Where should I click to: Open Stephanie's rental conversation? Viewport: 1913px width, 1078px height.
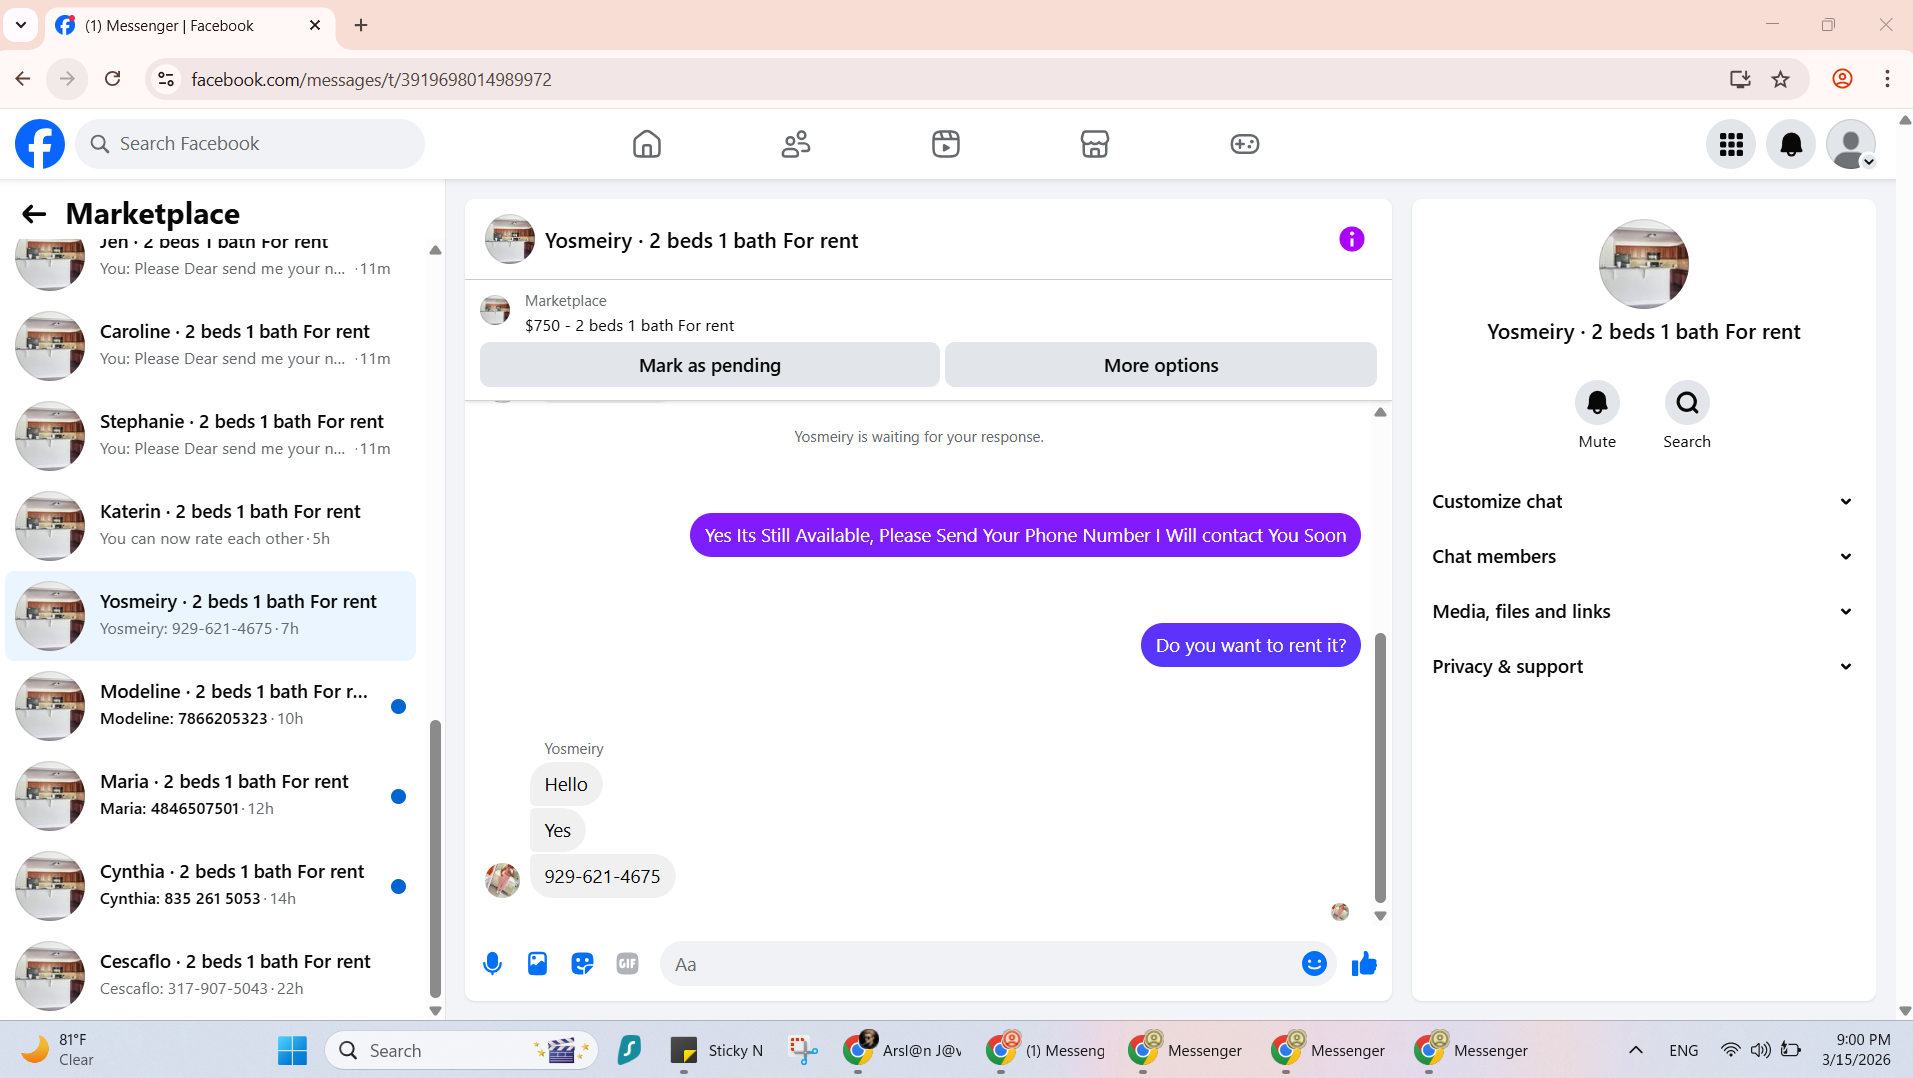[211, 436]
